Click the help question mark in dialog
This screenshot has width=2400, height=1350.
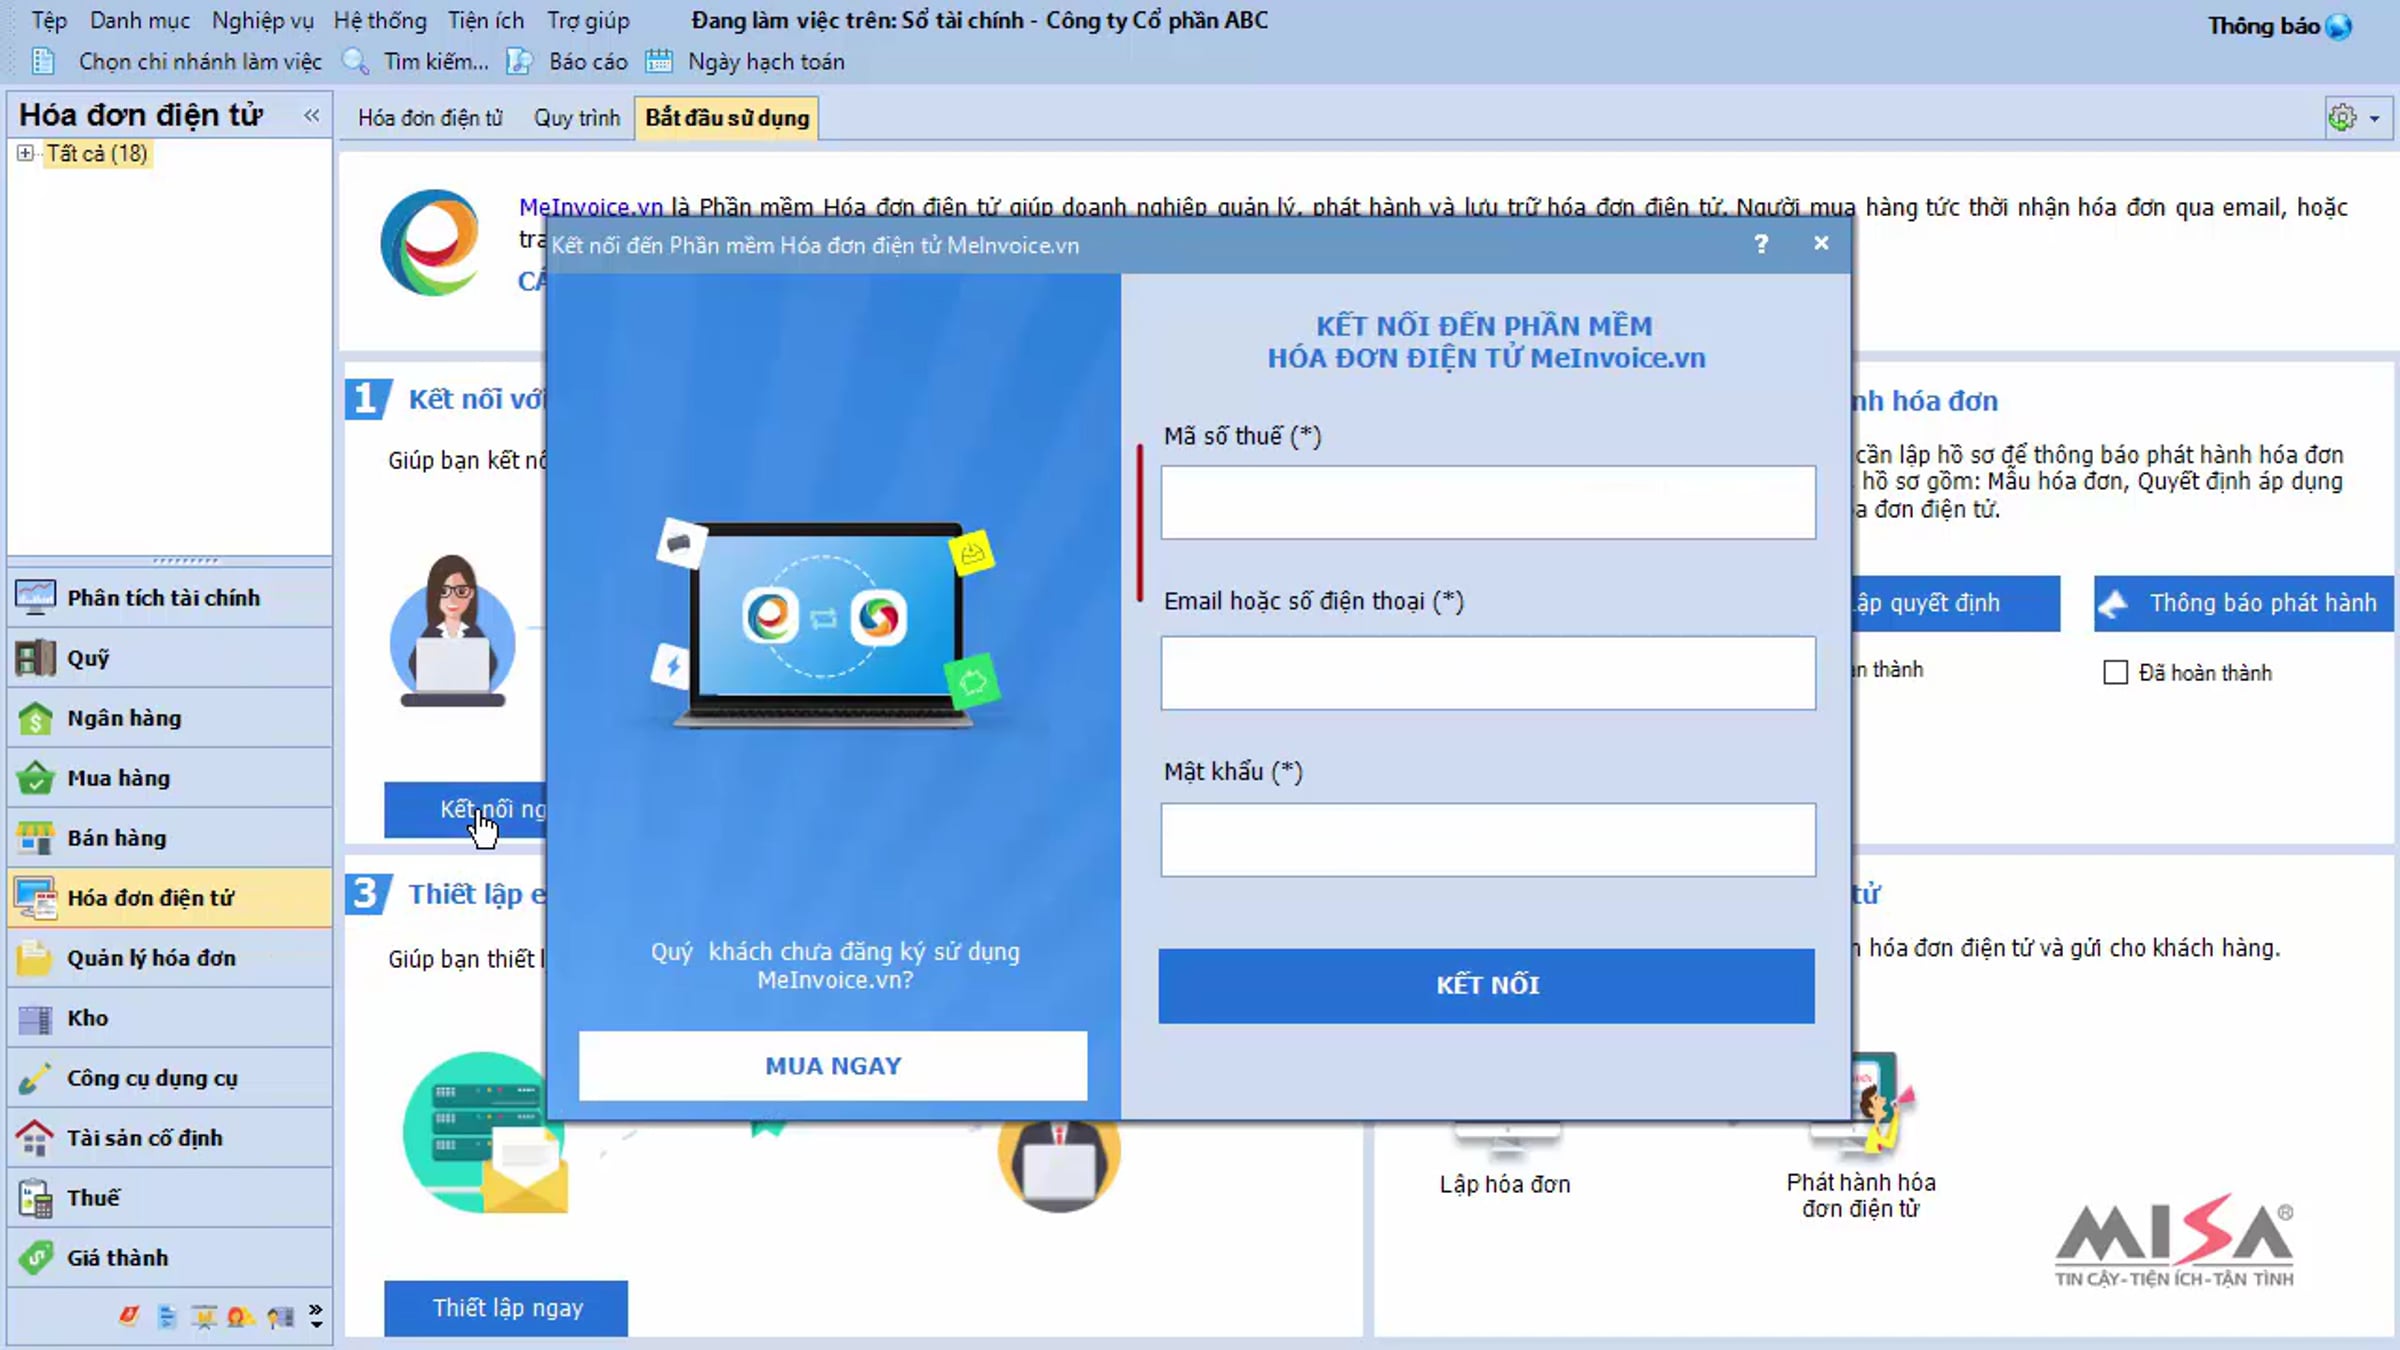[1761, 244]
